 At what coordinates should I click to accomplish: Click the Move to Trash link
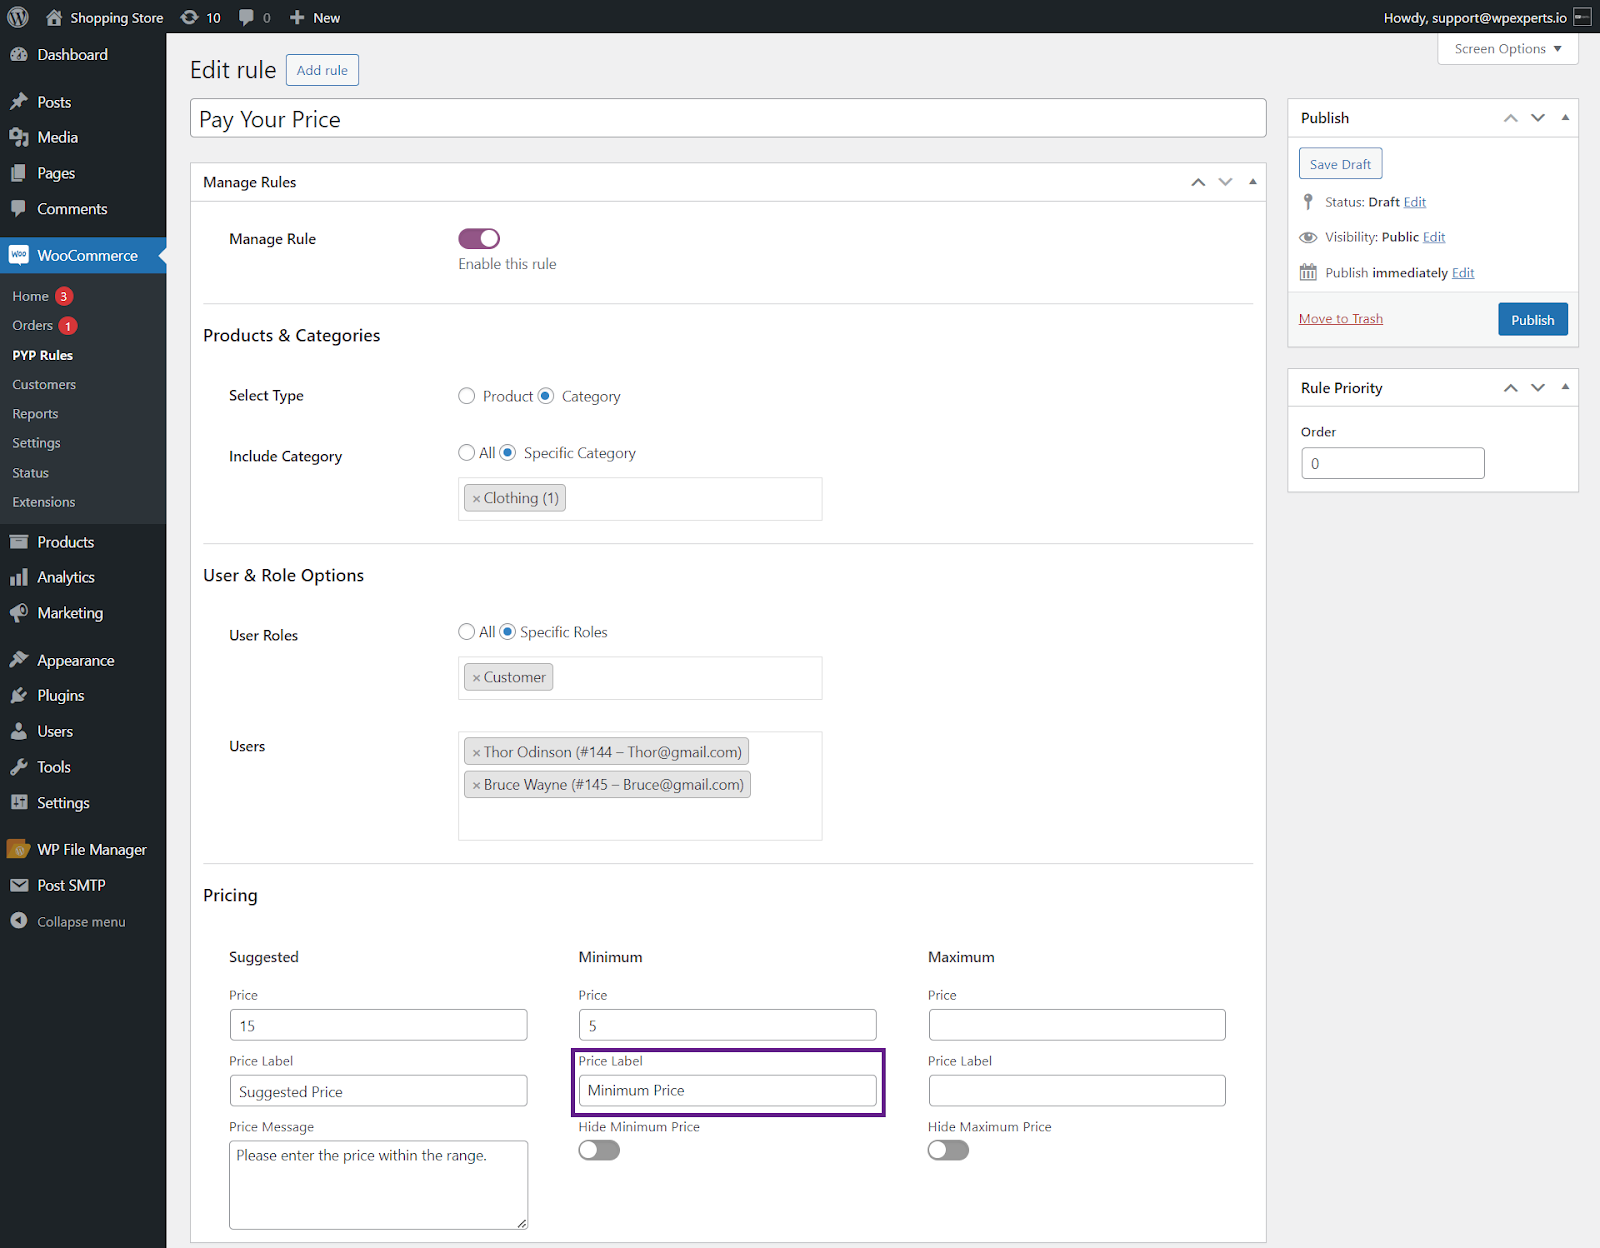point(1340,319)
